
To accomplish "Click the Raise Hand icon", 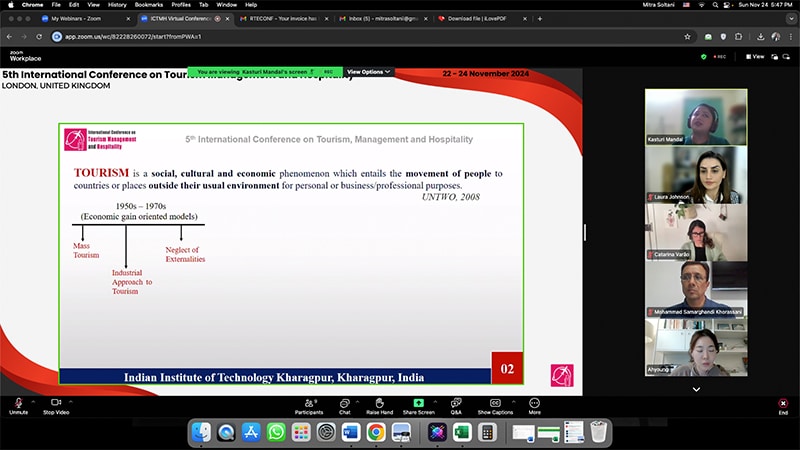I will point(379,403).
